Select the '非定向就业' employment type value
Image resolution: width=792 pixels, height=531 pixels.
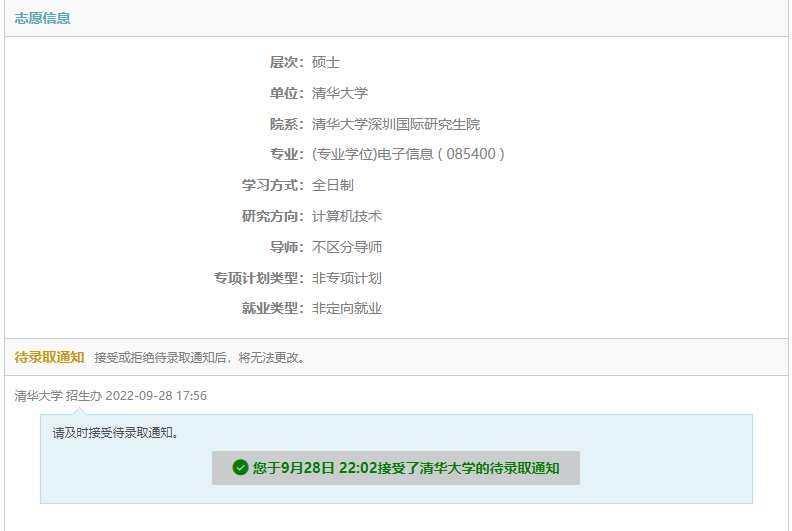pyautogui.click(x=347, y=308)
